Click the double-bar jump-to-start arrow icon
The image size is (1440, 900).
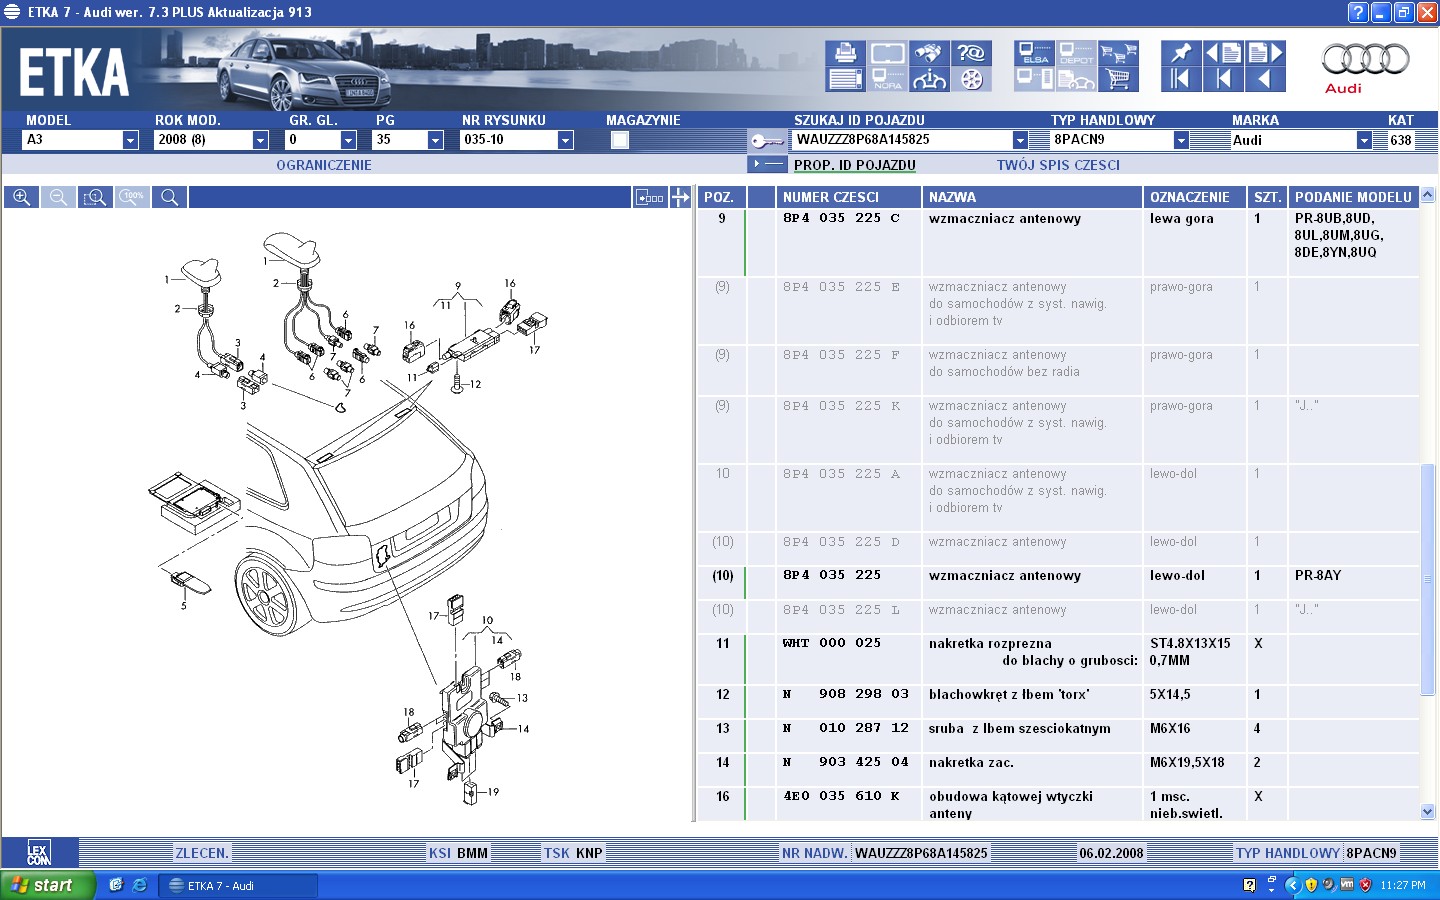1181,79
